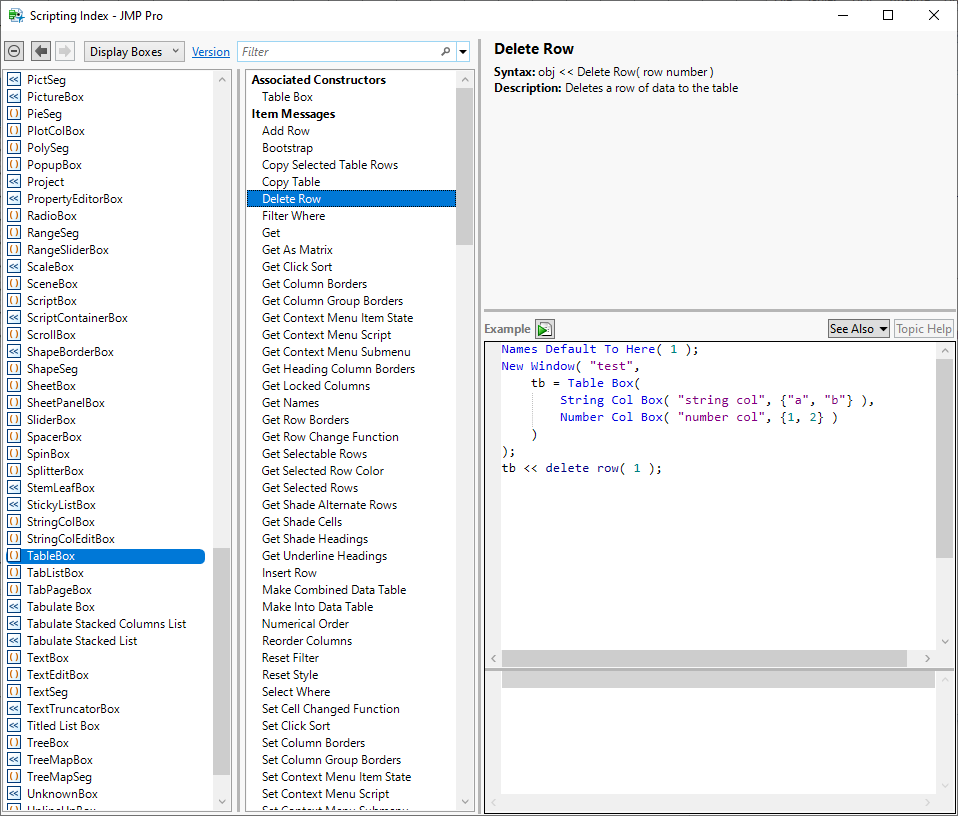Screen dimensions: 958x816
Task: Click the magnifier icon in Filter box
Action: (x=446, y=52)
